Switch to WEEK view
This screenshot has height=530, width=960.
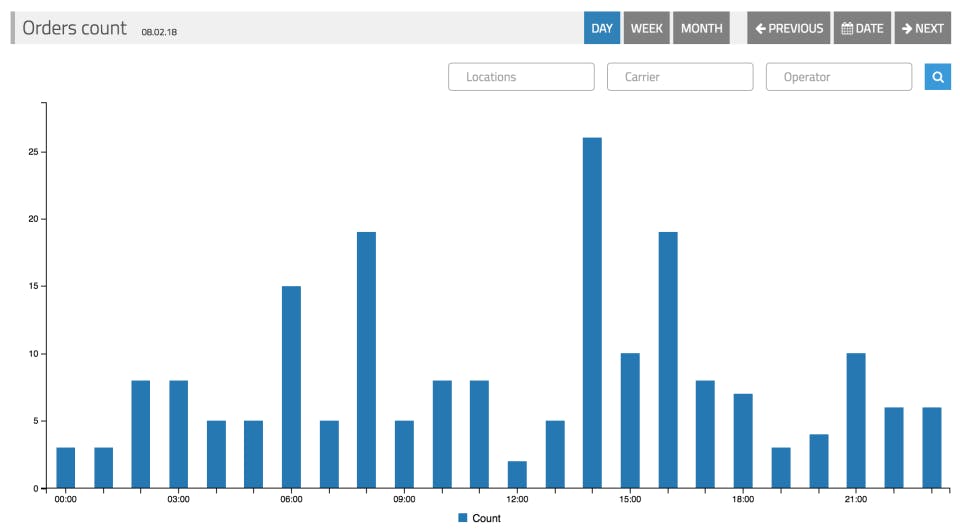pyautogui.click(x=647, y=28)
